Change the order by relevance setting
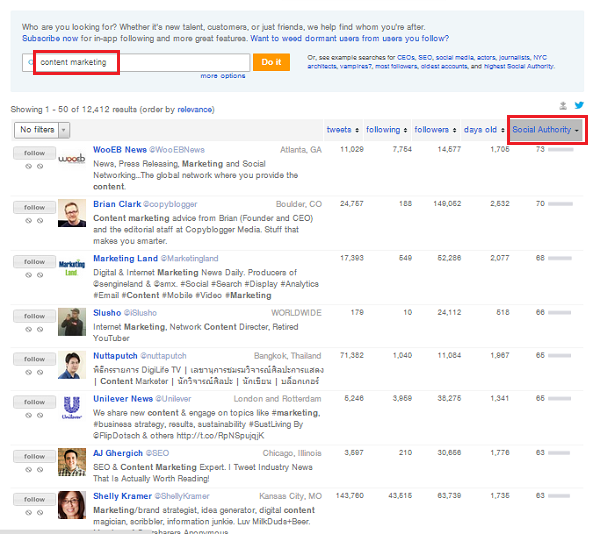Screen dimensions: 600x534 (x=195, y=109)
